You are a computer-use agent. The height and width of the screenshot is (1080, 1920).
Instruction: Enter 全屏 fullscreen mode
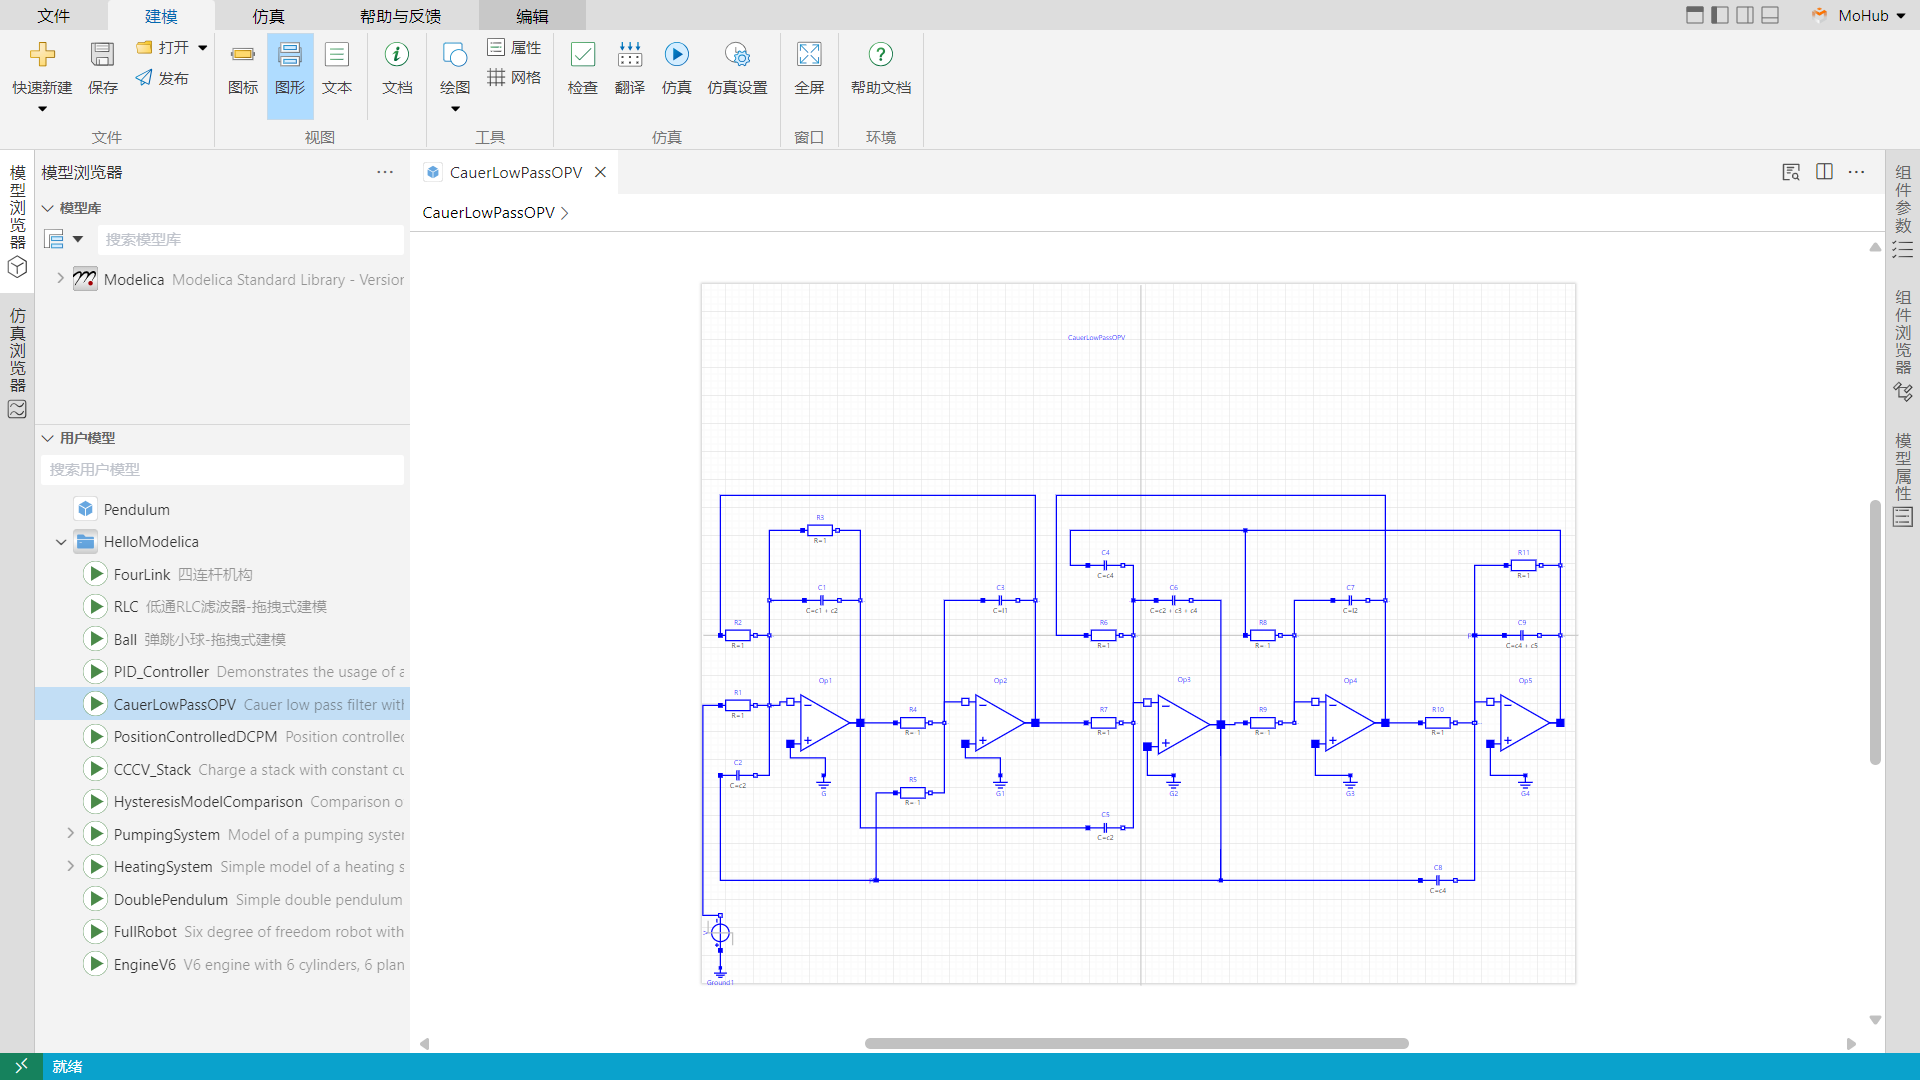pyautogui.click(x=809, y=67)
